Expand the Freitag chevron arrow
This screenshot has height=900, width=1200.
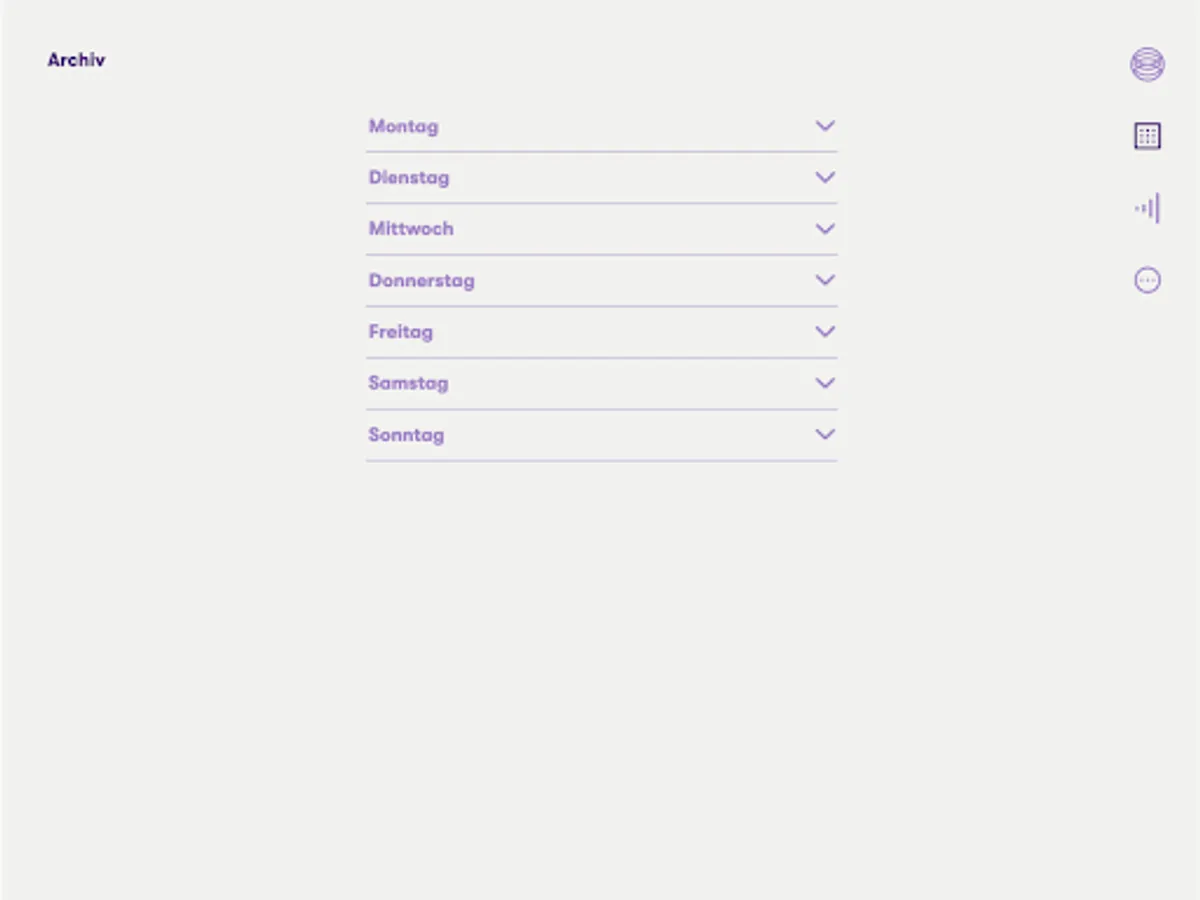pyautogui.click(x=825, y=332)
